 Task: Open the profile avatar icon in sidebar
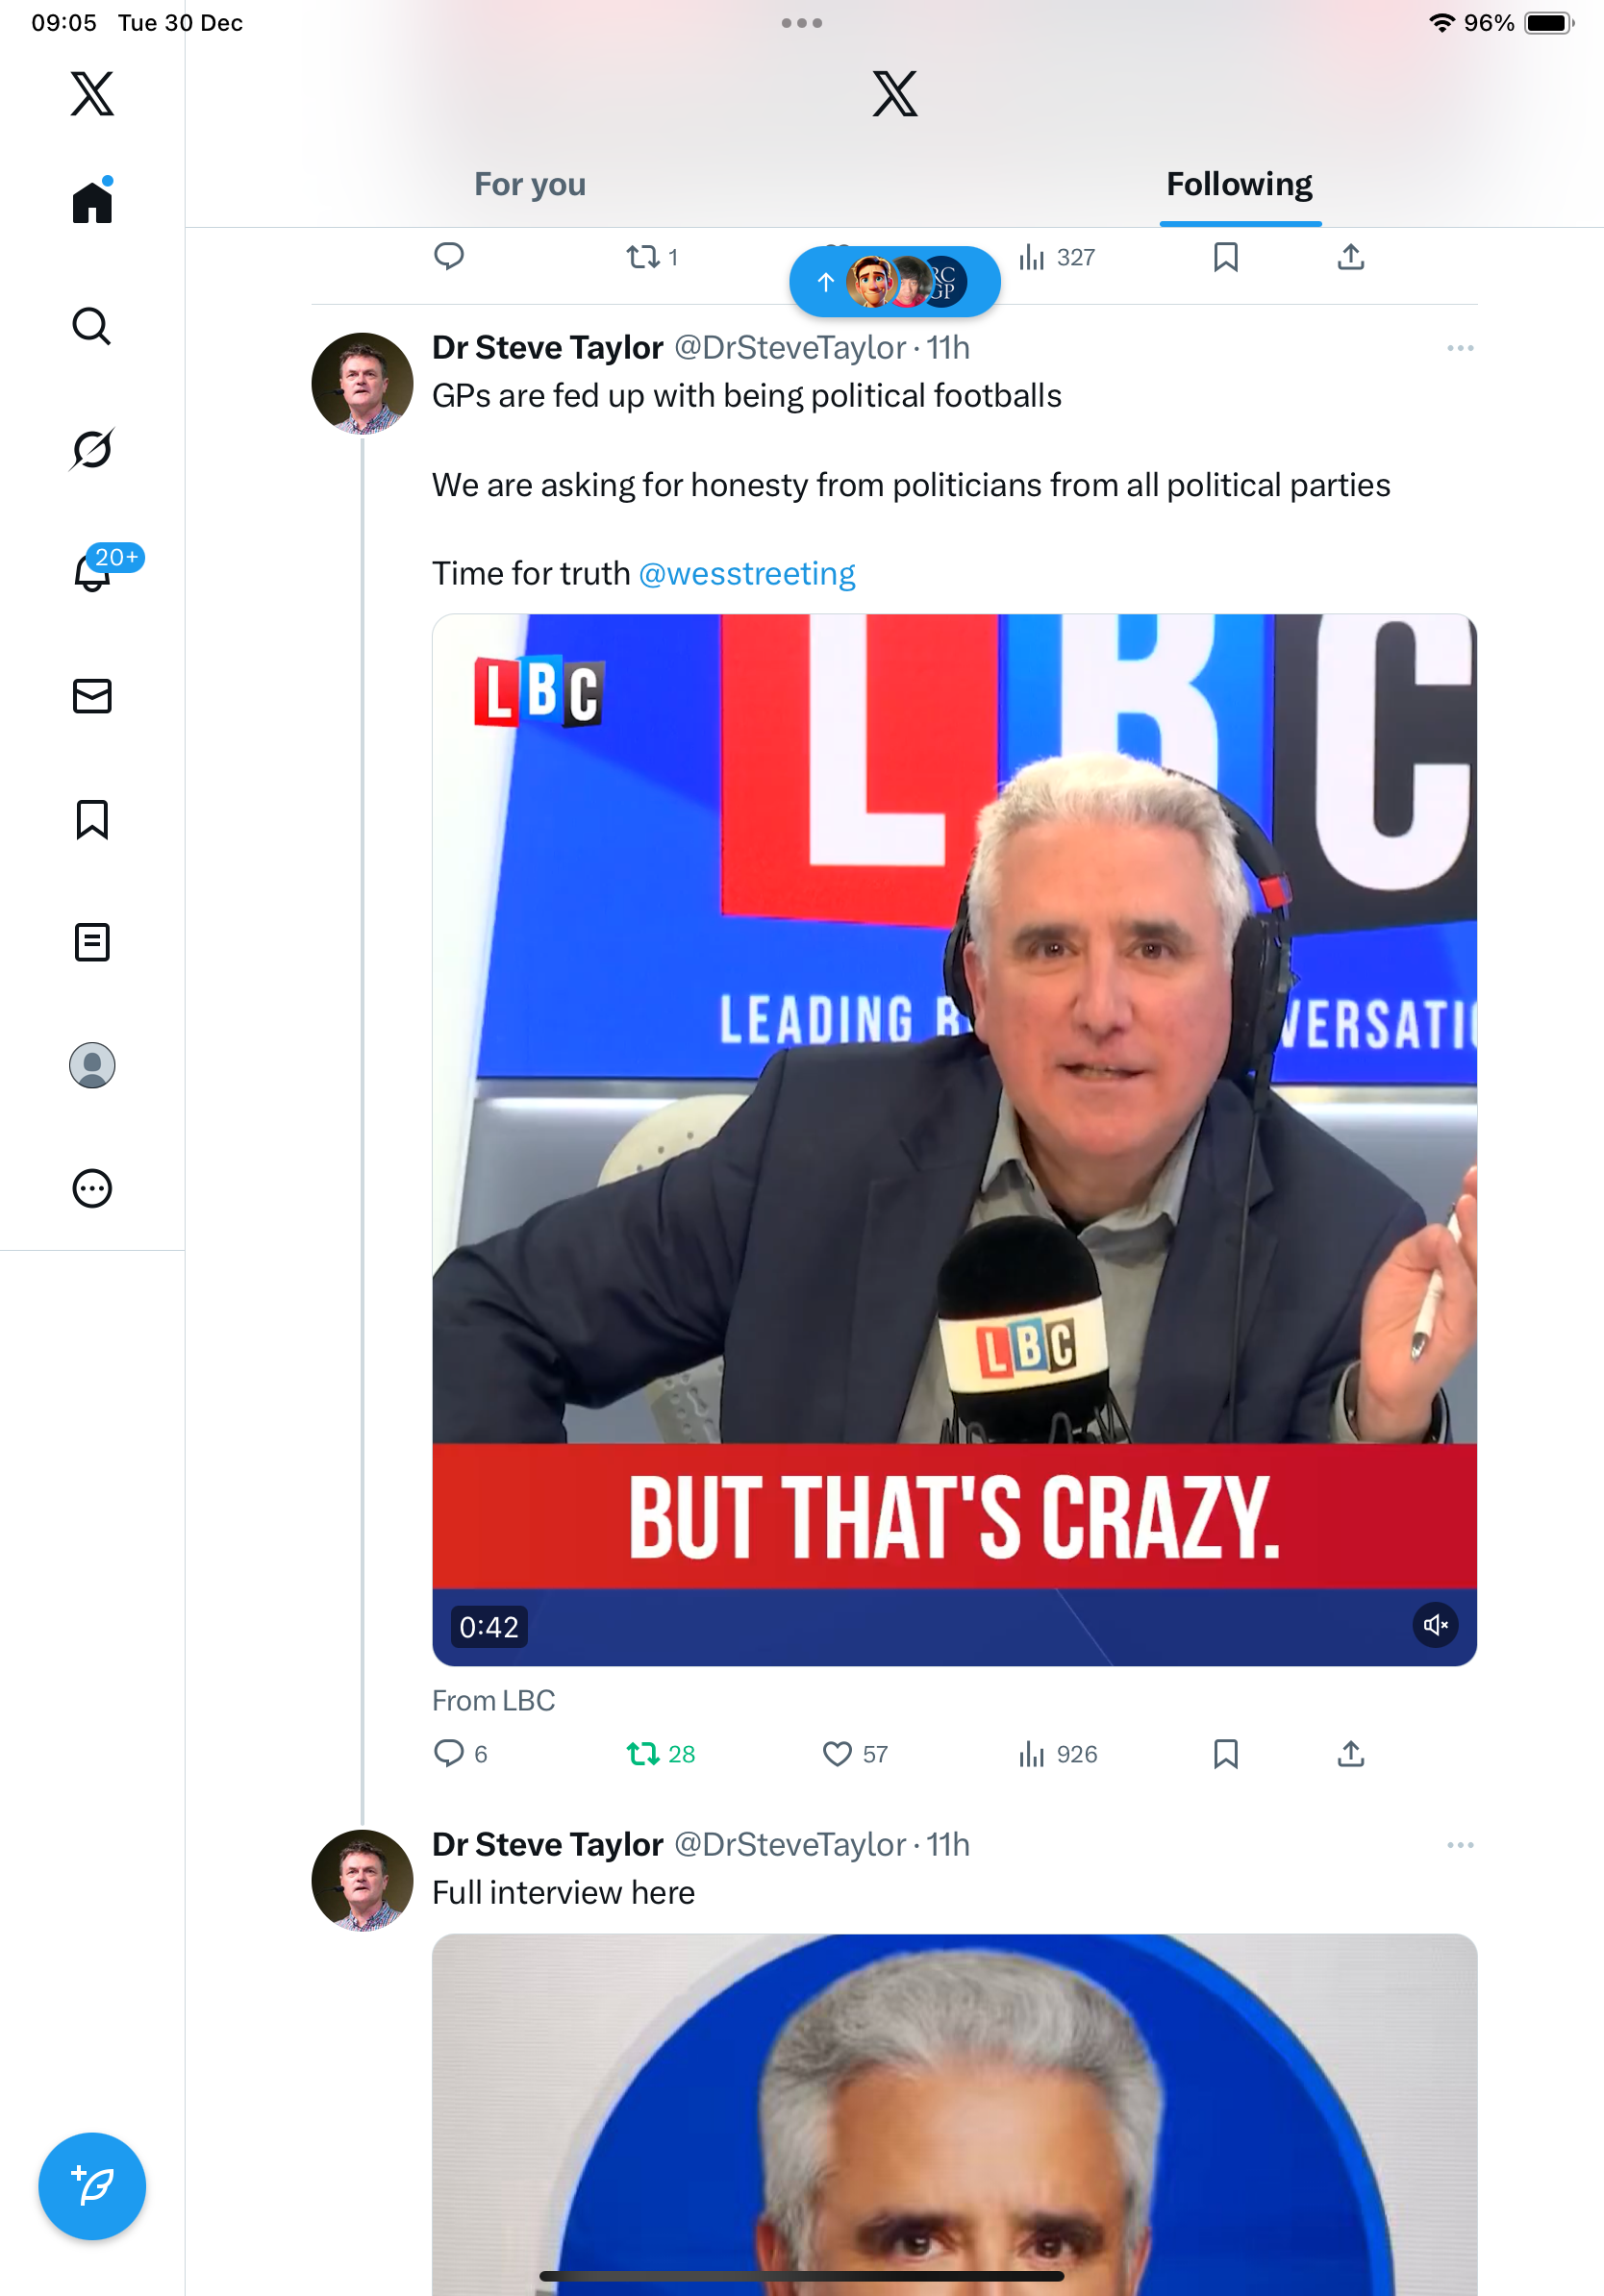(92, 1065)
